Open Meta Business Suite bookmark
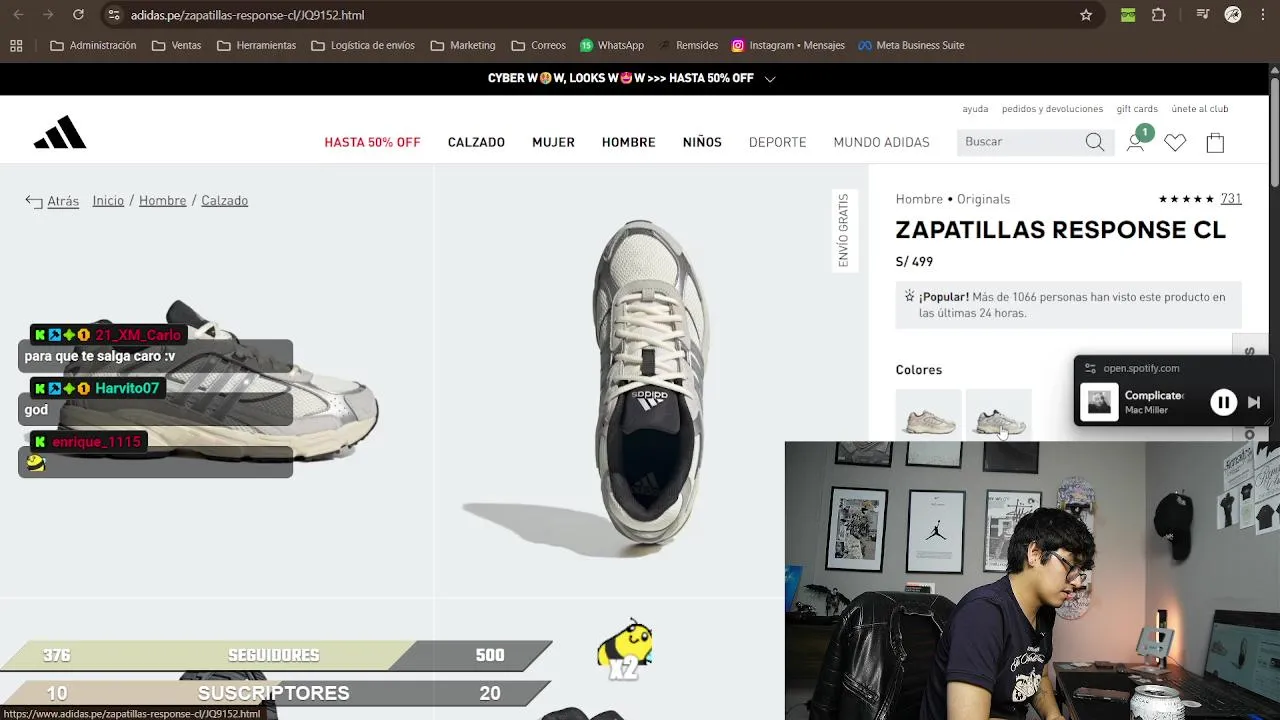1280x720 pixels. click(x=911, y=45)
